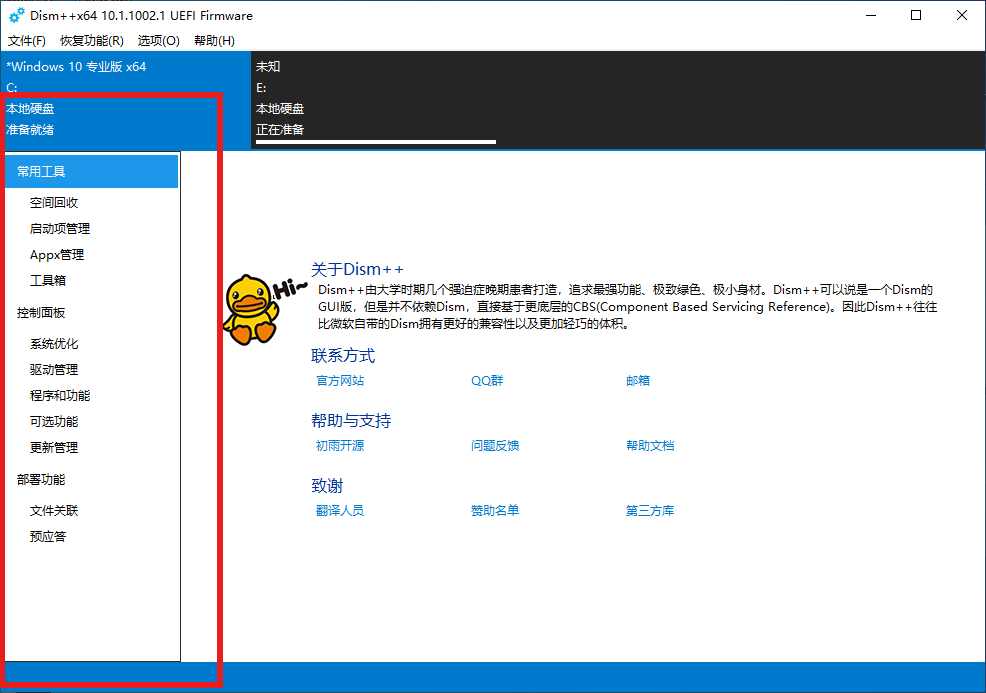Image resolution: width=986 pixels, height=693 pixels.
Task: Open 程序和功能 in the sidebar
Action: 60,396
